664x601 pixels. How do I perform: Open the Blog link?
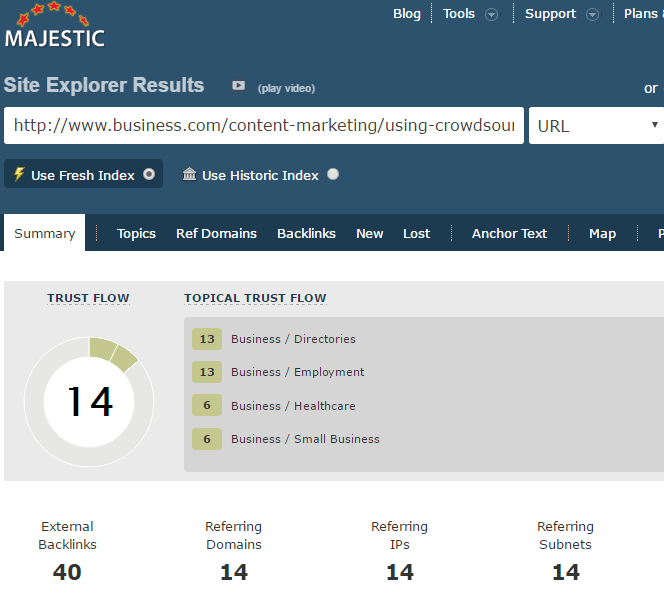[x=407, y=14]
